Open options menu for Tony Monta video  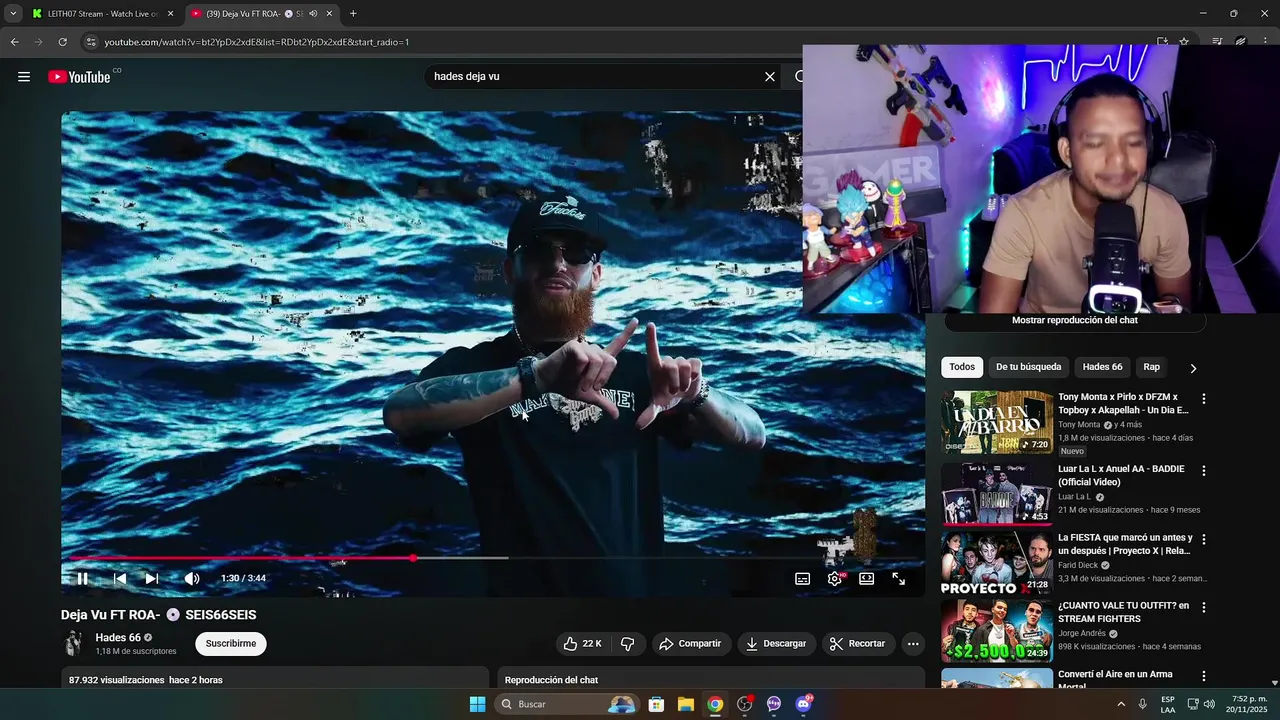[x=1204, y=398]
